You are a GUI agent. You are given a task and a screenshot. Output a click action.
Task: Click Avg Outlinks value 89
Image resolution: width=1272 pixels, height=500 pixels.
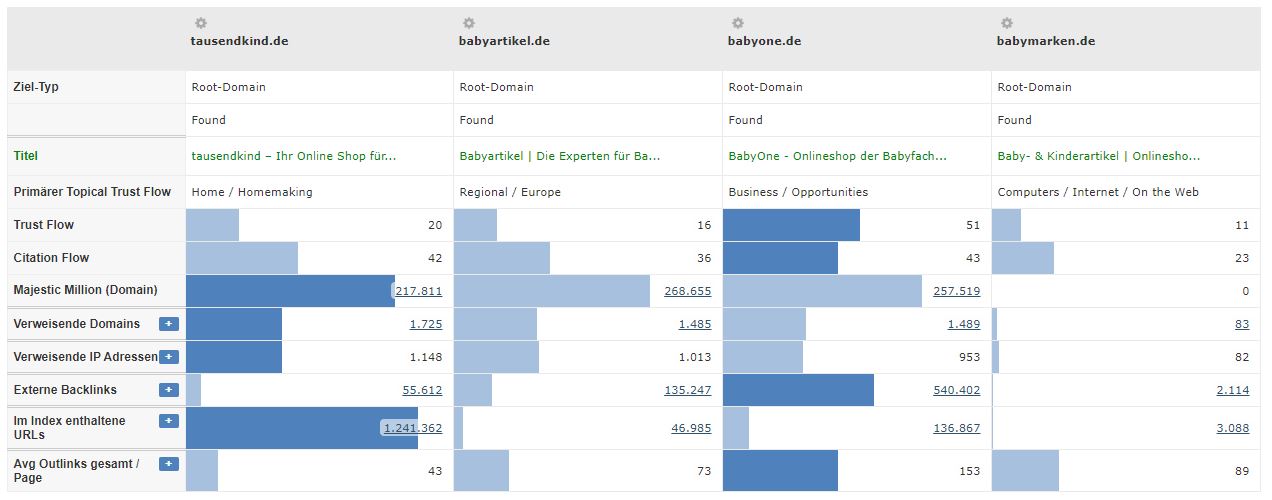click(1242, 471)
